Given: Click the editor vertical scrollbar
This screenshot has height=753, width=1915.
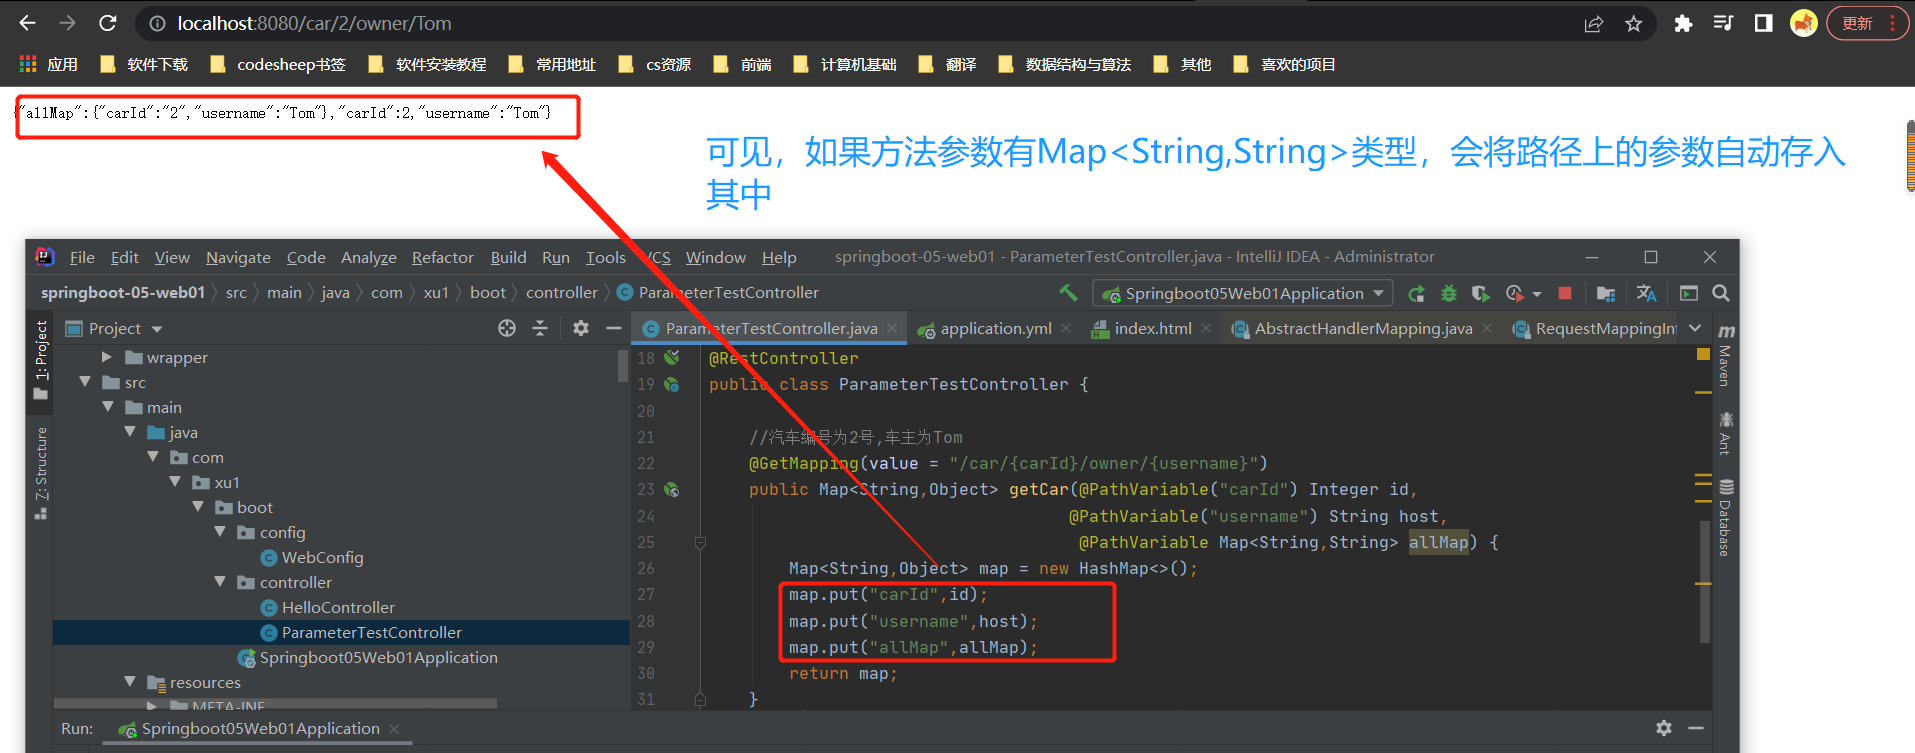Looking at the screenshot, I should pyautogui.click(x=1704, y=580).
